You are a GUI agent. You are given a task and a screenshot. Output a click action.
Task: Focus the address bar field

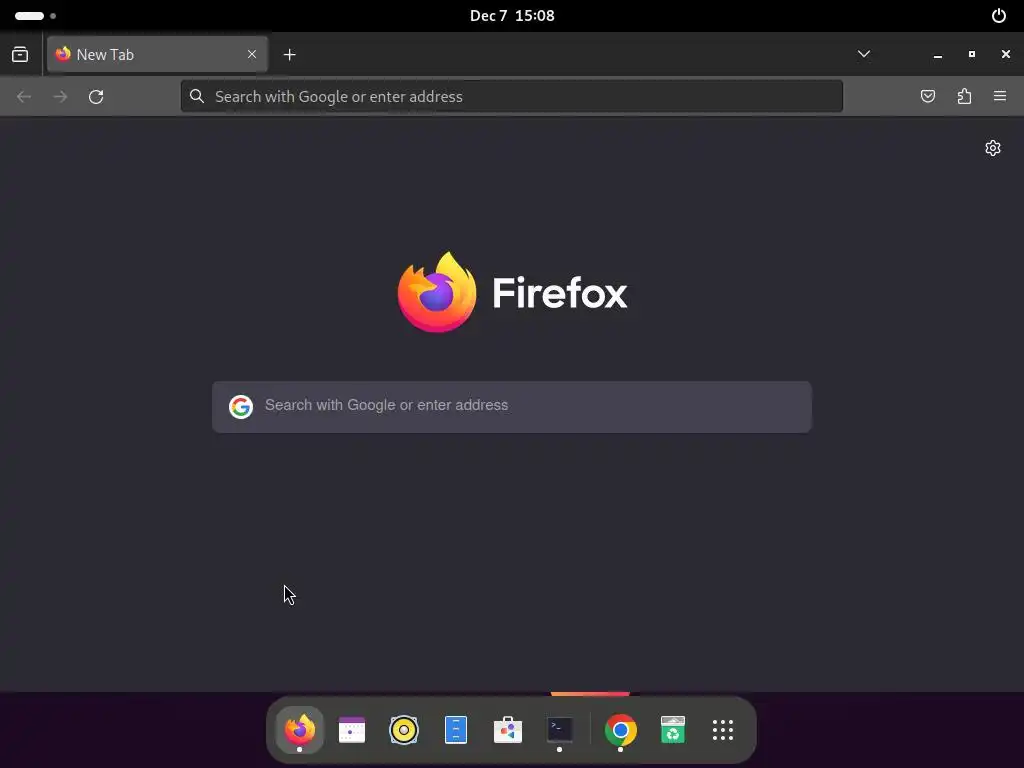coord(512,97)
